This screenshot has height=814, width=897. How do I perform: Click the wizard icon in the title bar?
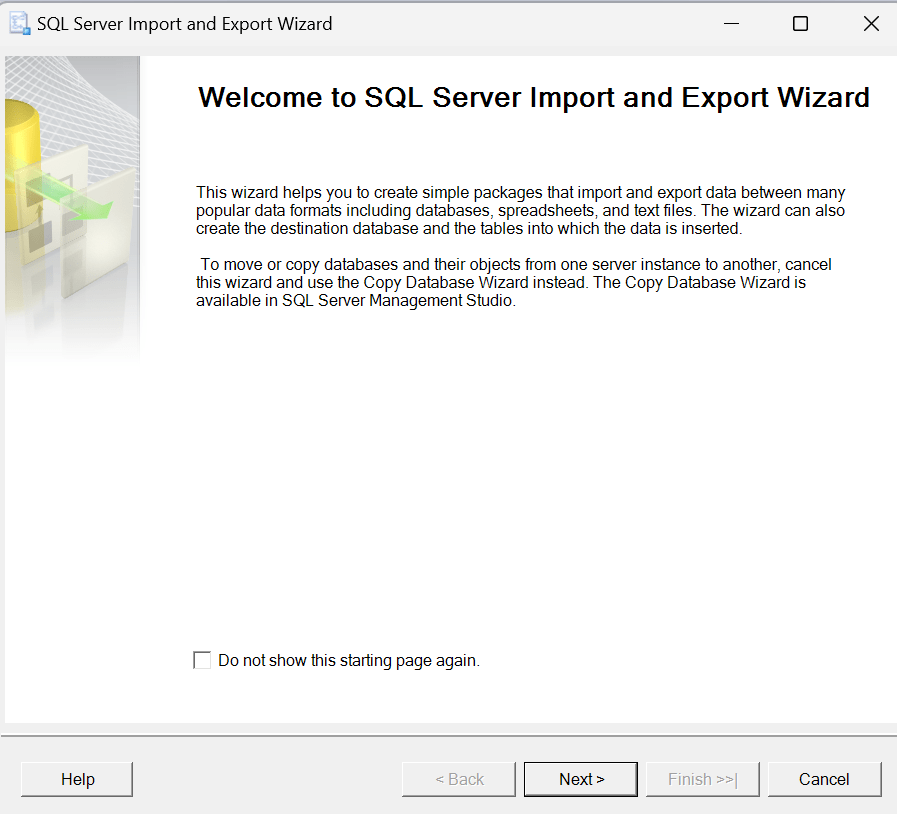click(x=19, y=24)
